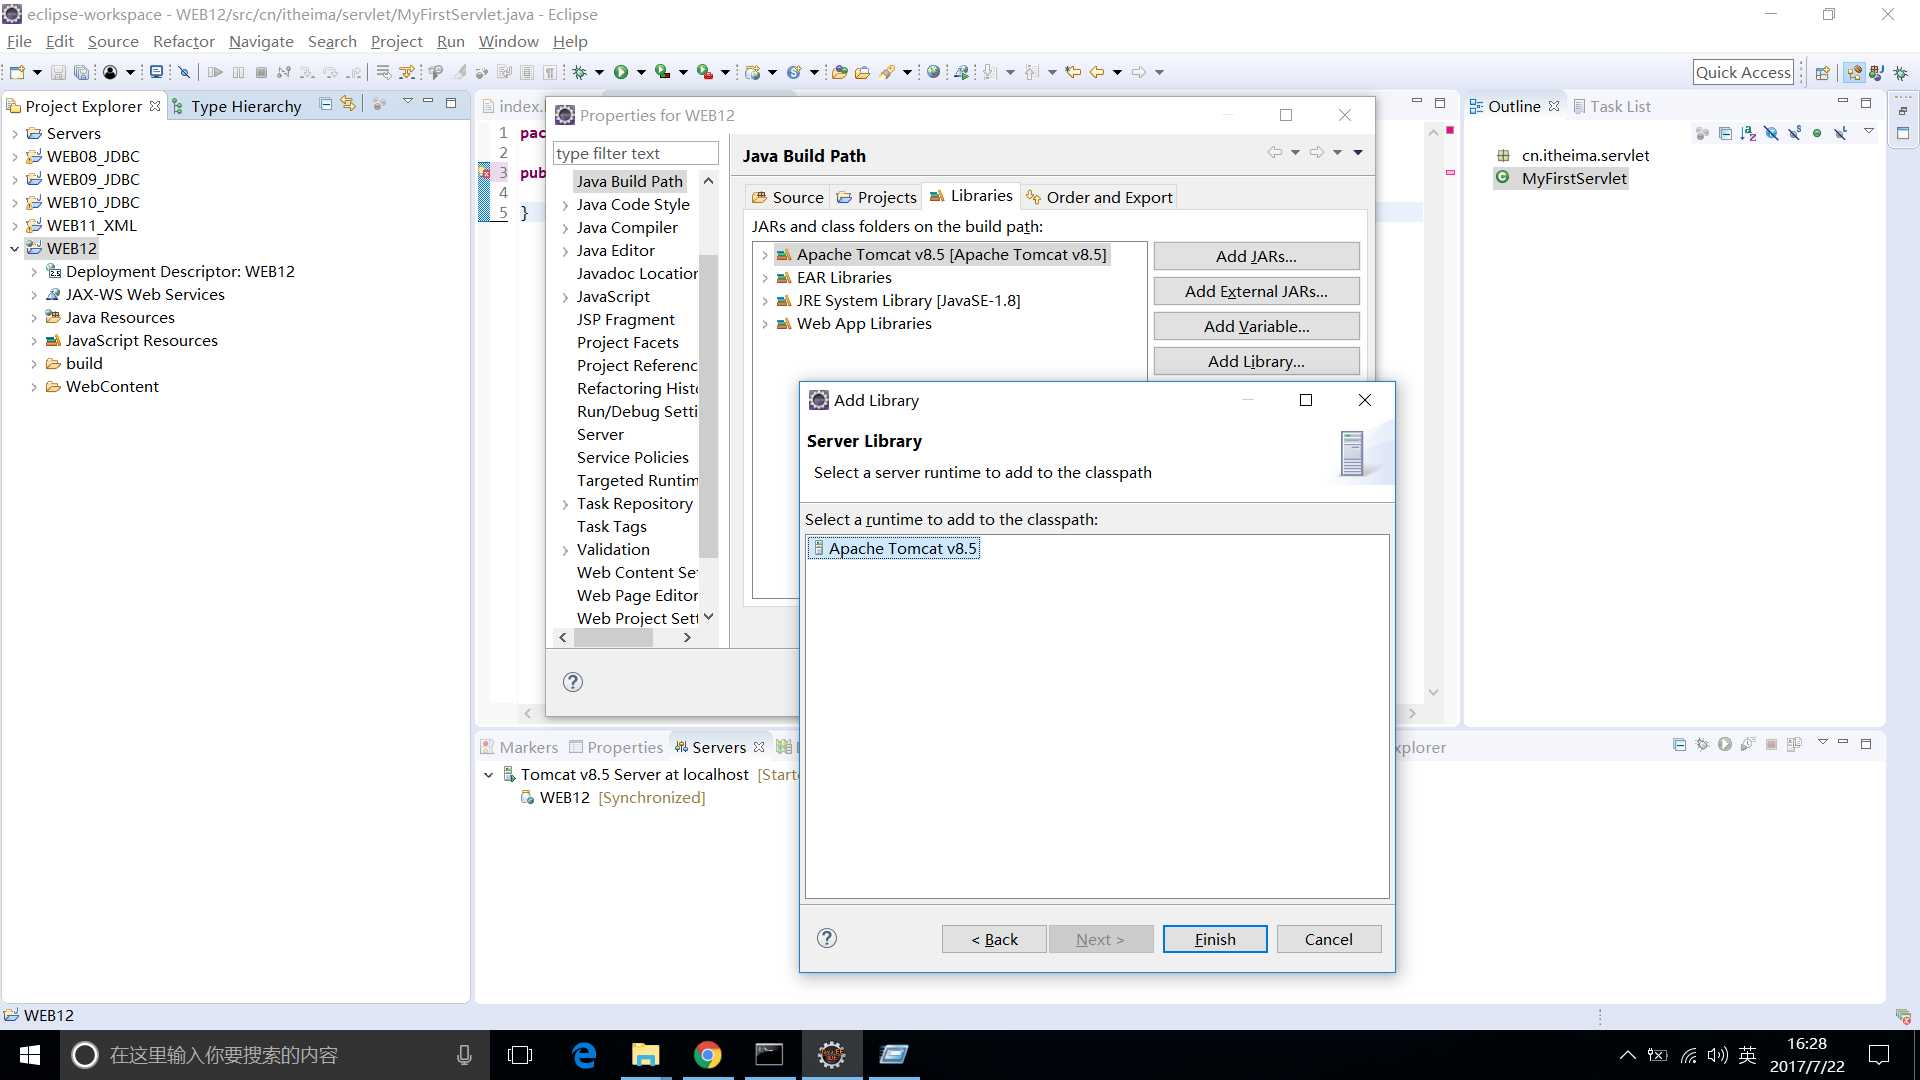Click the New file toolbar icon
Image resolution: width=1920 pixels, height=1080 pixels.
click(17, 72)
